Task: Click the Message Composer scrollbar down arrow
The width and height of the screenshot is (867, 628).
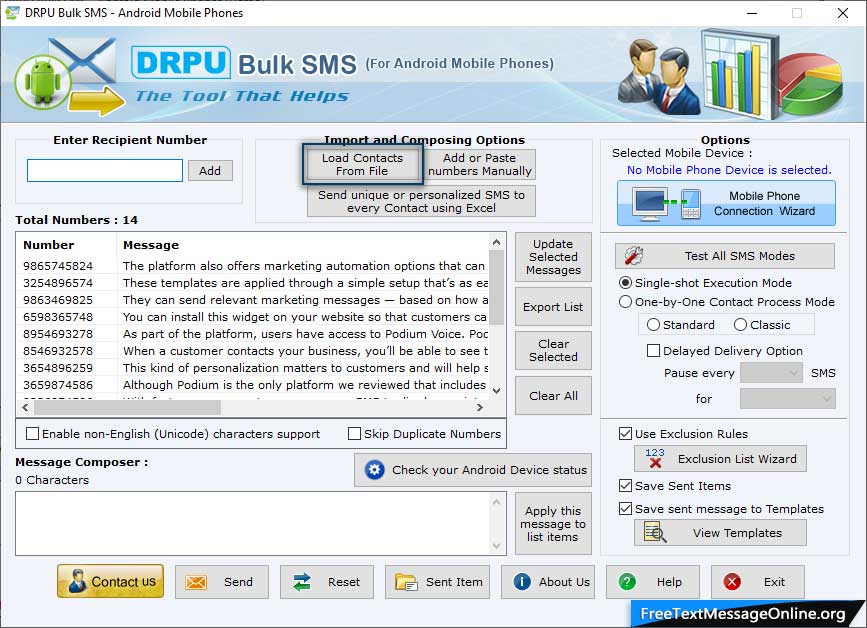Action: (497, 546)
